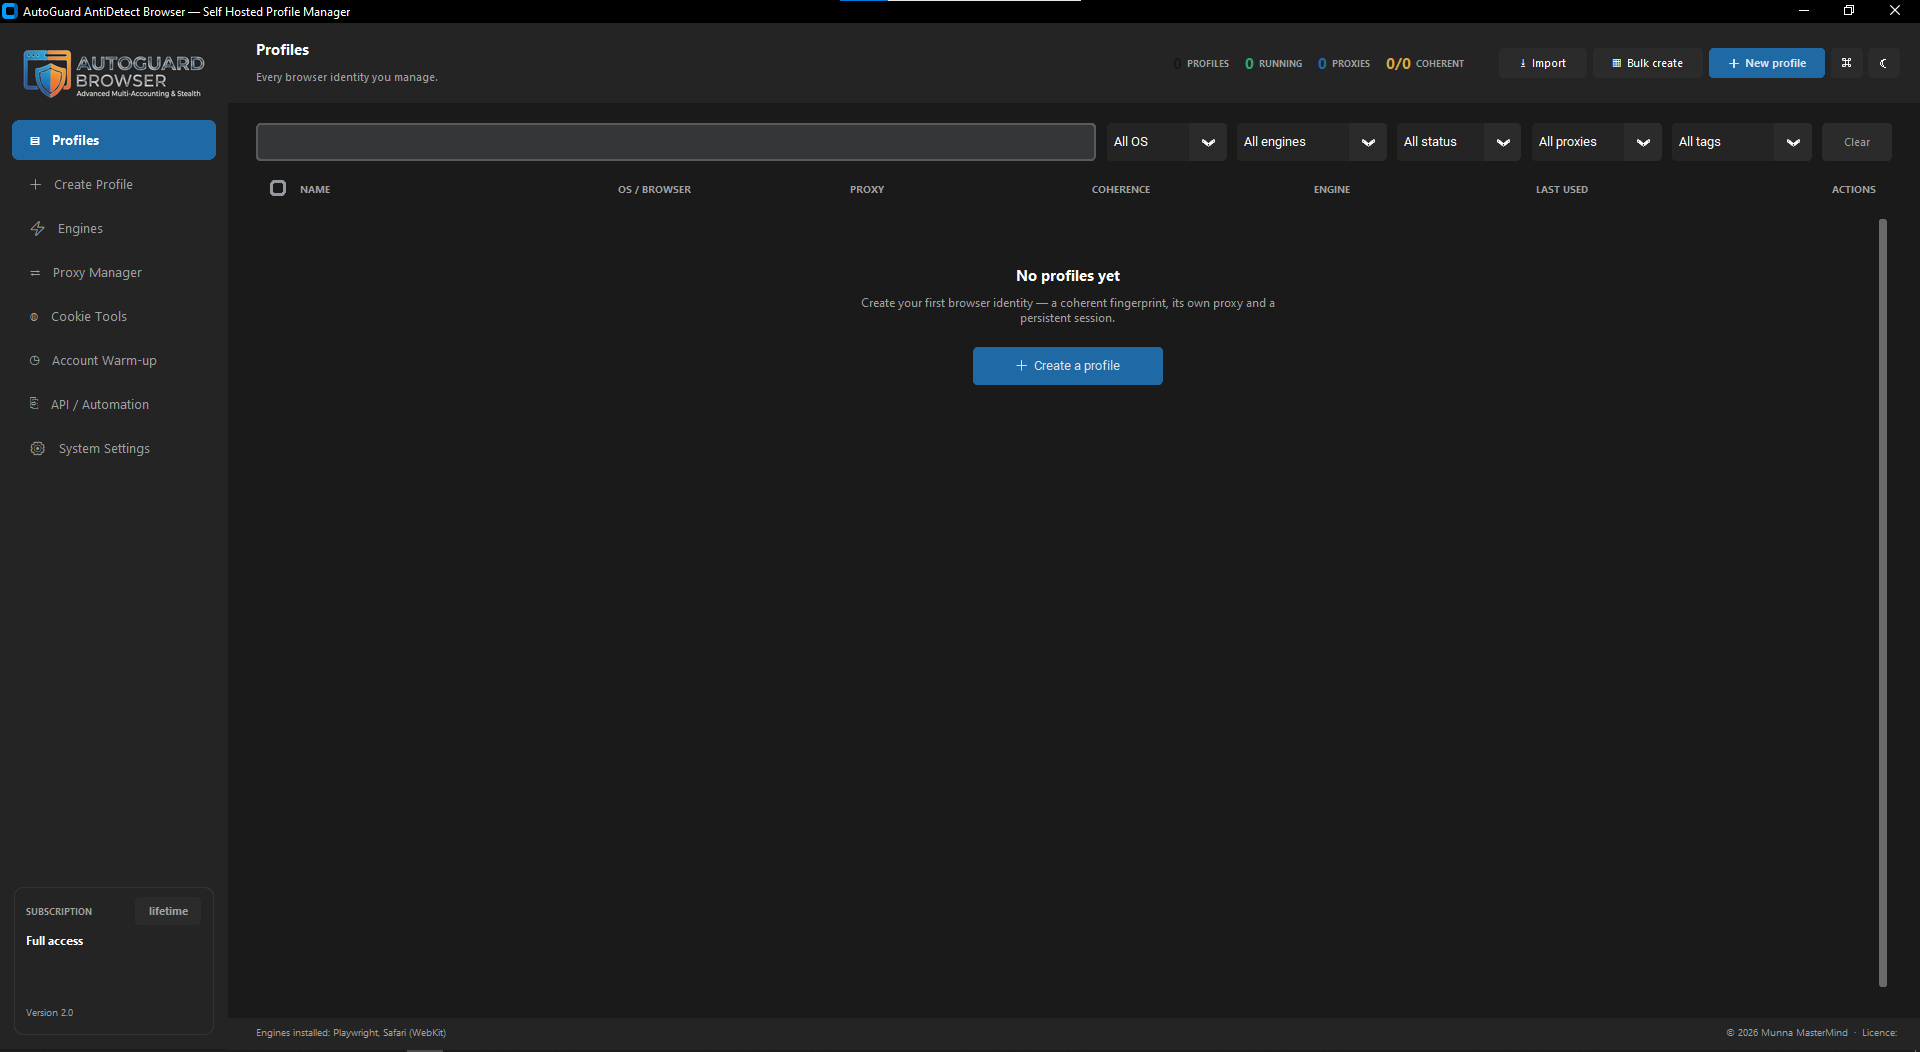The width and height of the screenshot is (1920, 1052).
Task: Sort by the NAME column header
Action: point(315,189)
